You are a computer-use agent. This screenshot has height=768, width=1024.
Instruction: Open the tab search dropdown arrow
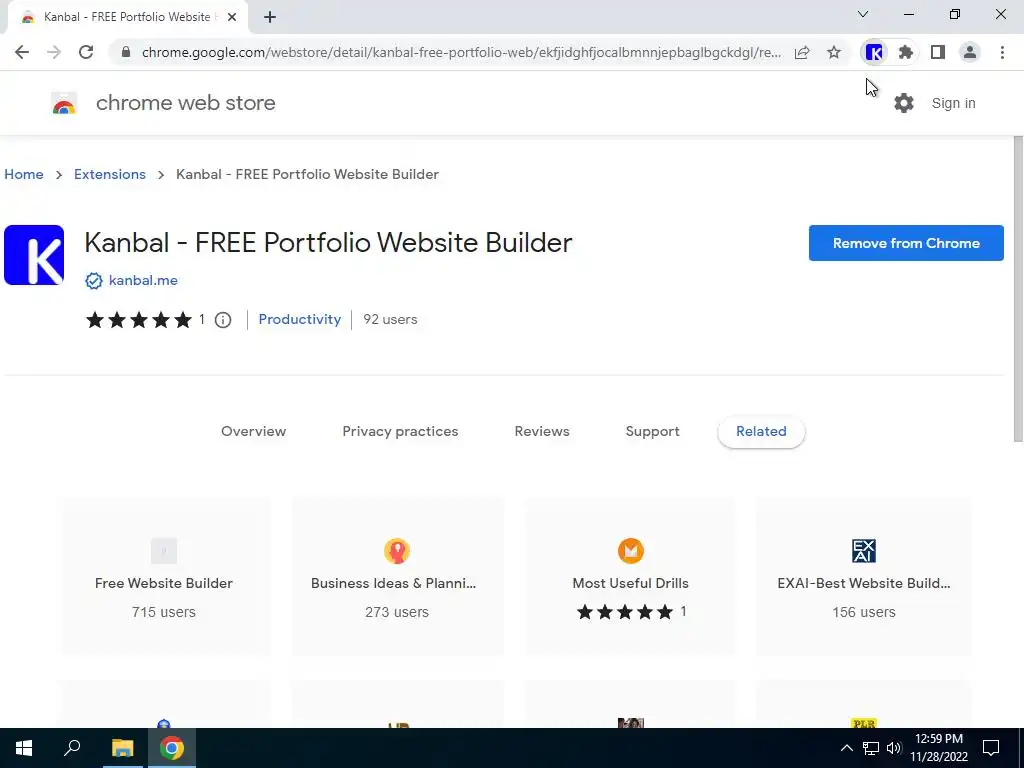(x=863, y=14)
